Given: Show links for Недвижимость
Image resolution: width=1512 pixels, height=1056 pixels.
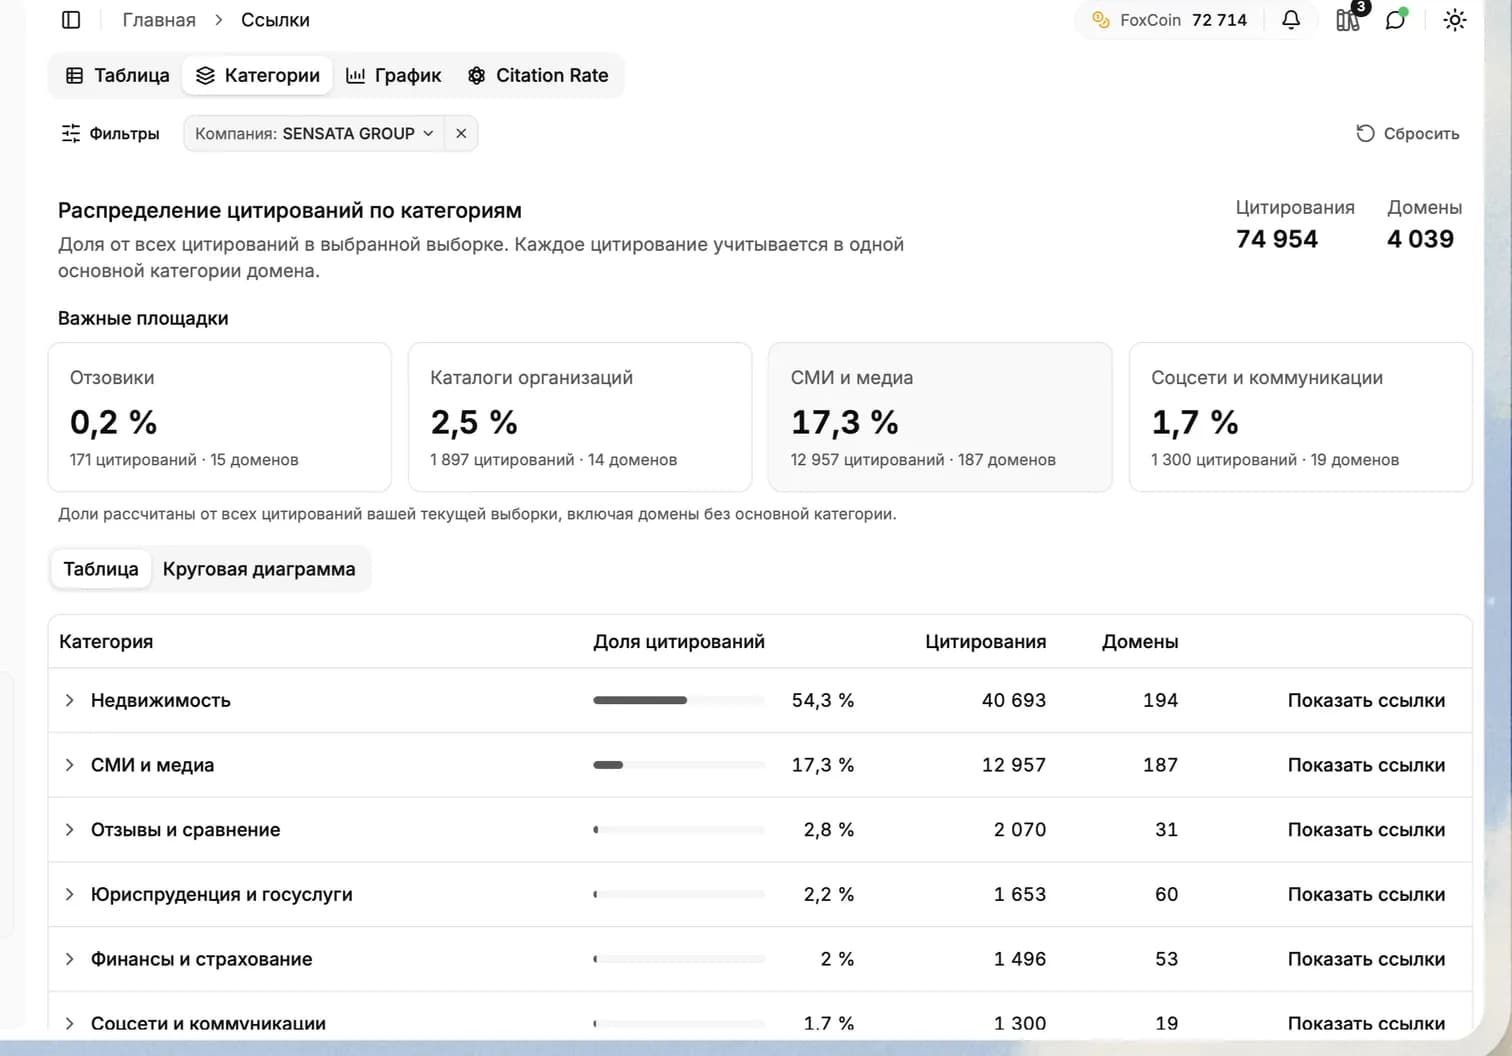Looking at the screenshot, I should coord(1366,700).
